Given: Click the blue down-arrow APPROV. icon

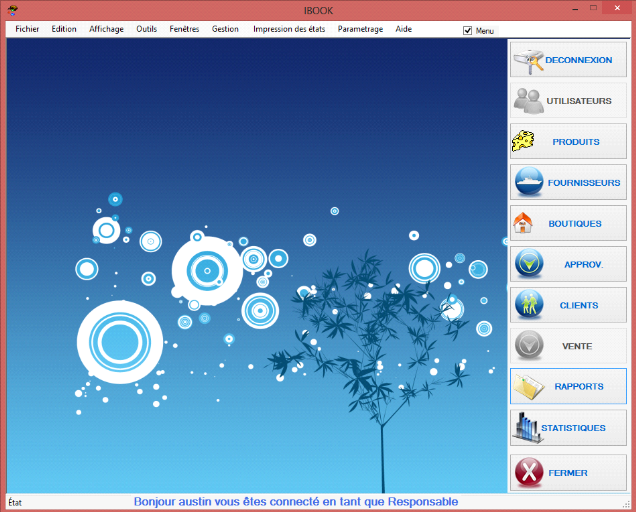Looking at the screenshot, I should pos(528,264).
